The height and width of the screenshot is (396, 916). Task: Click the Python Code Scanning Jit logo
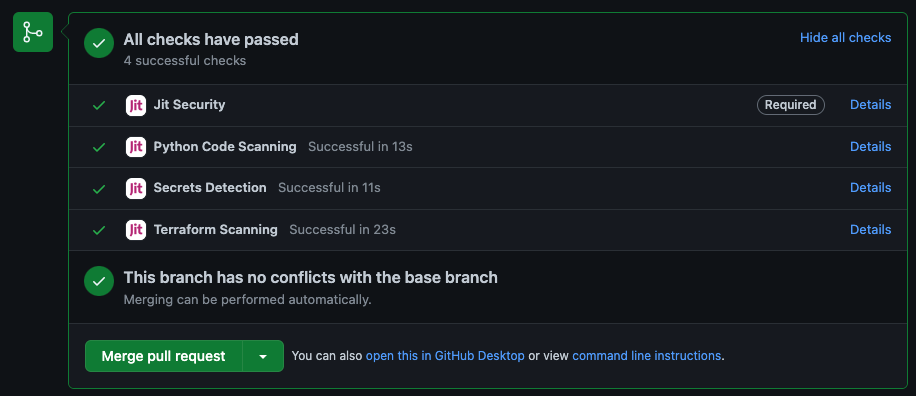click(136, 147)
